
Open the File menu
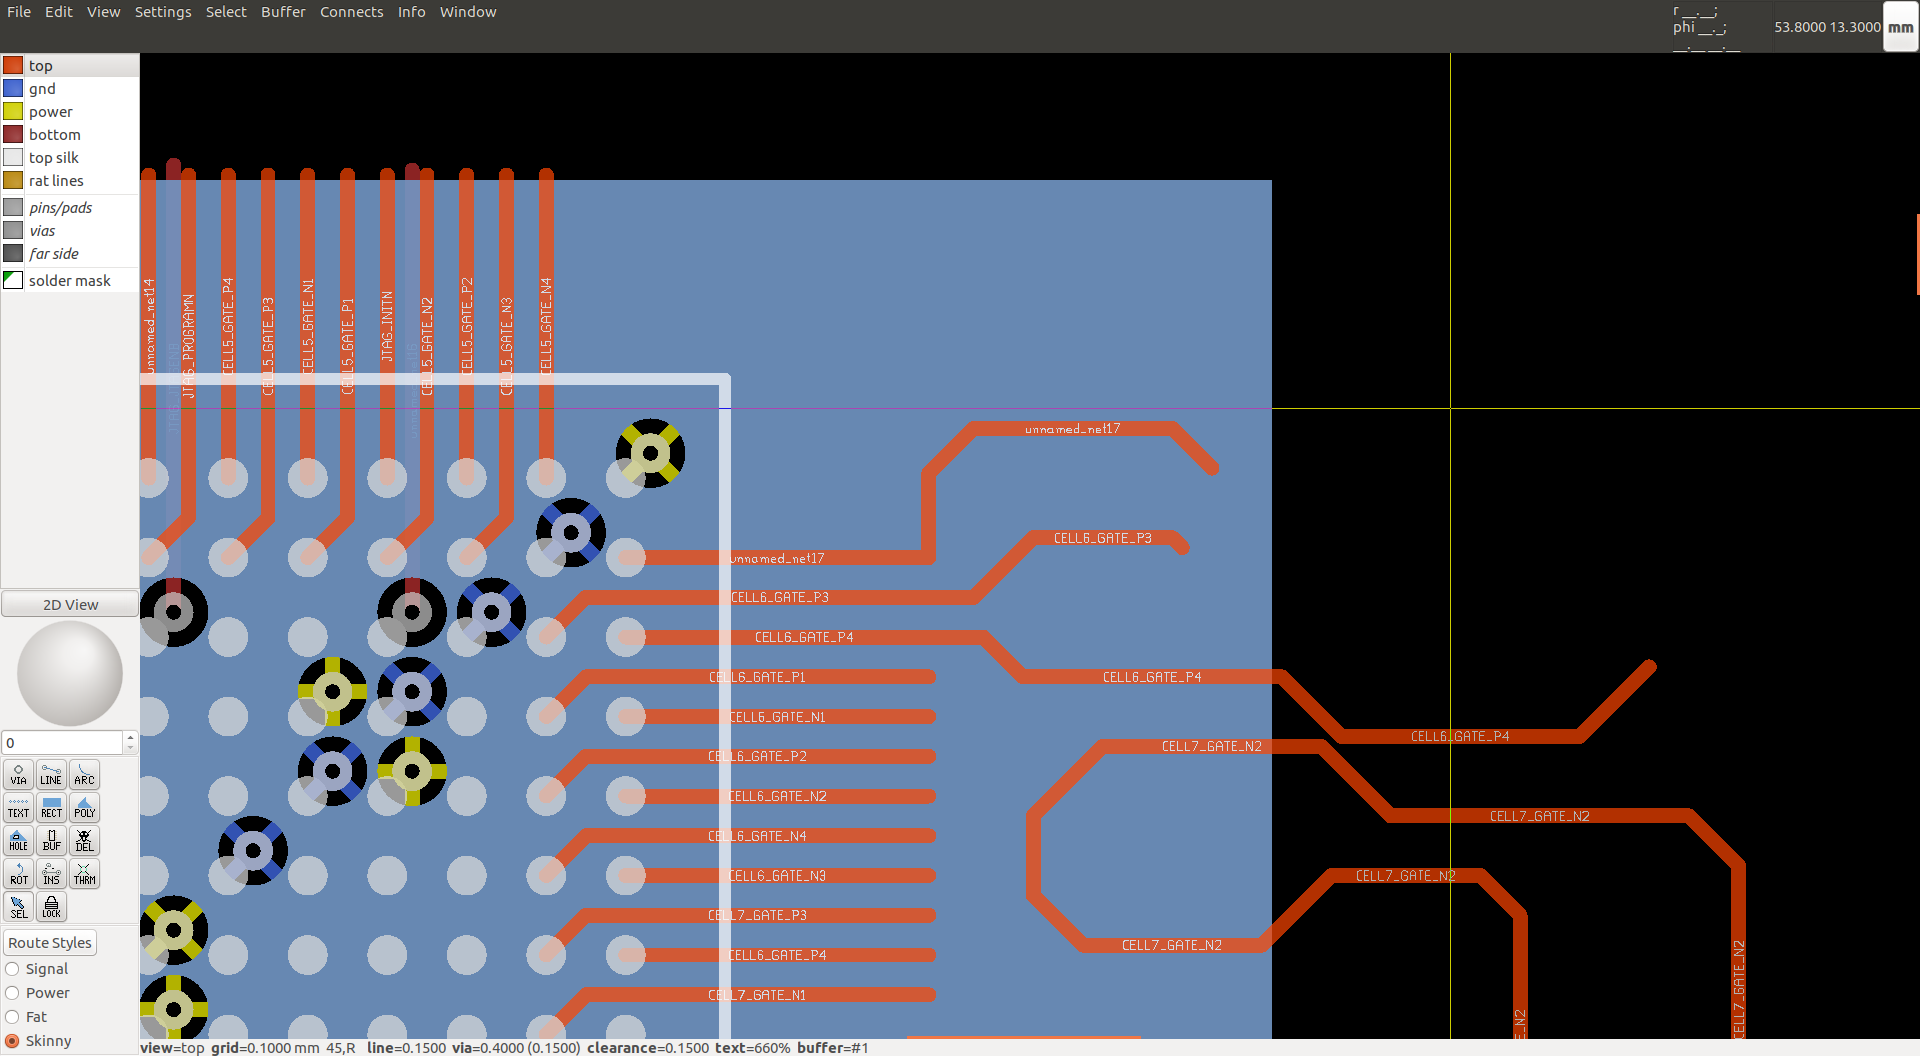[x=19, y=12]
